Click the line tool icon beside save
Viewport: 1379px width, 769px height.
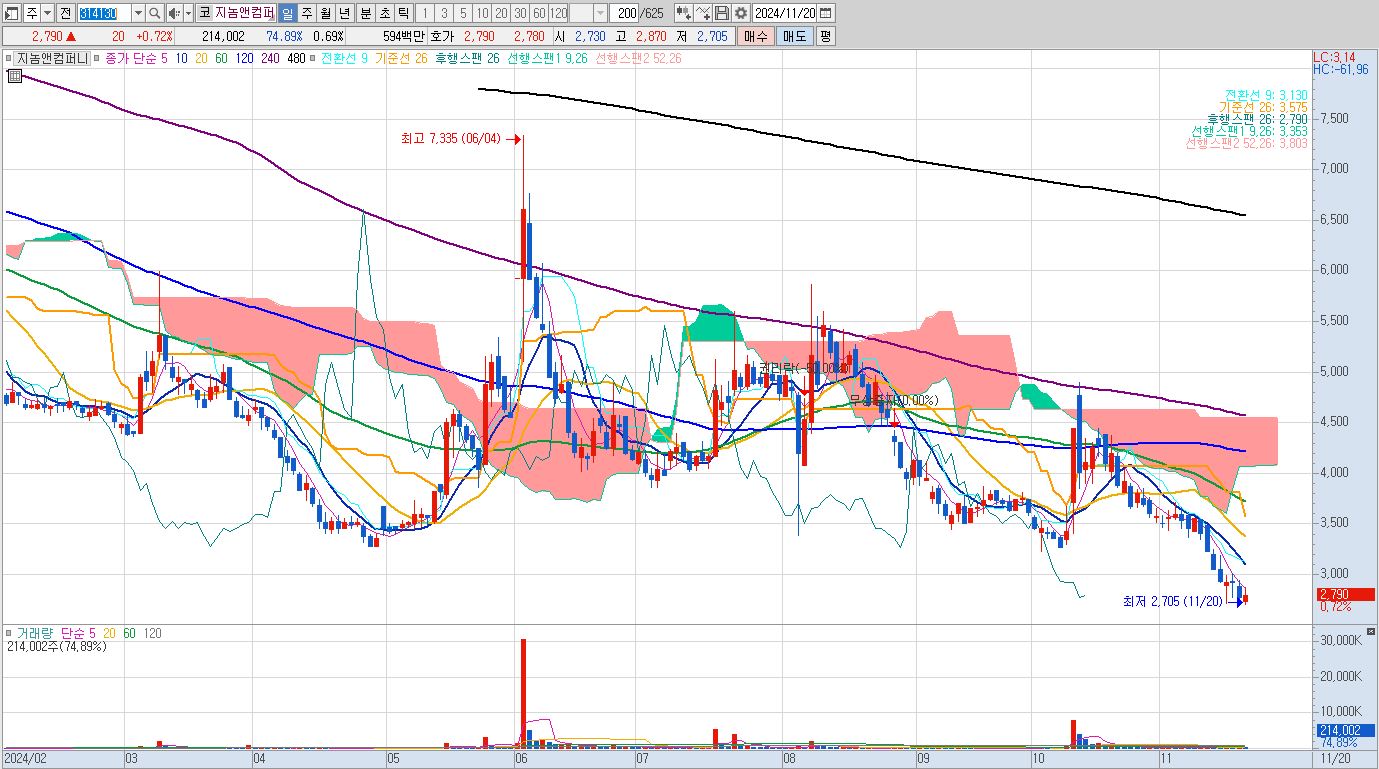tap(703, 13)
